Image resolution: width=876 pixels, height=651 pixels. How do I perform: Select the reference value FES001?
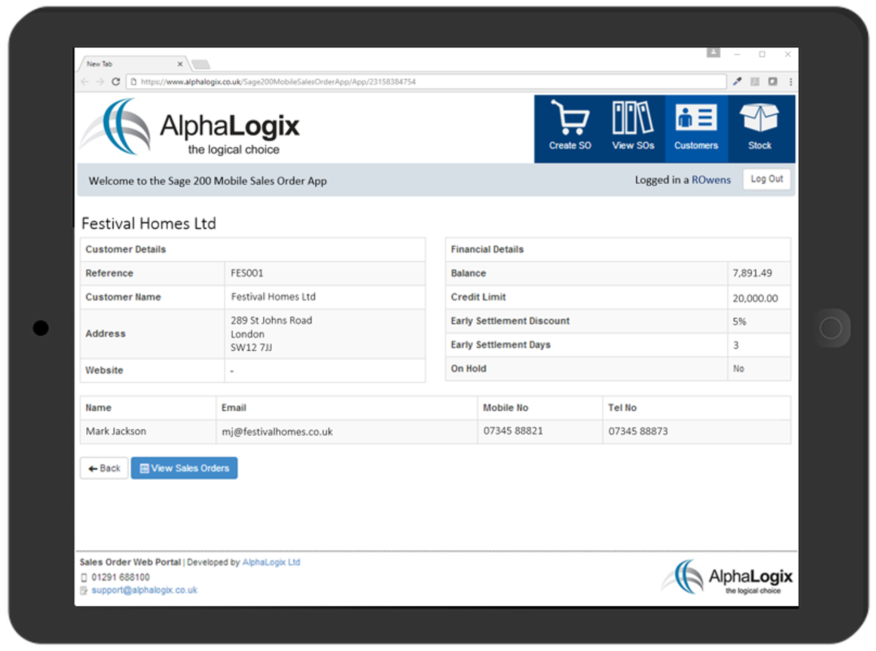coord(247,273)
